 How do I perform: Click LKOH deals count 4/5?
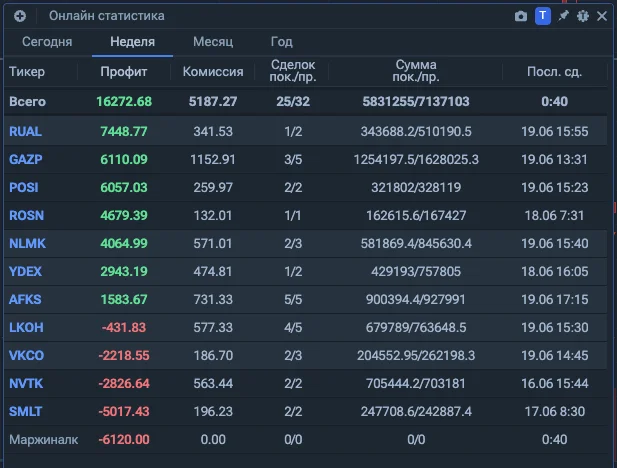[x=293, y=327]
